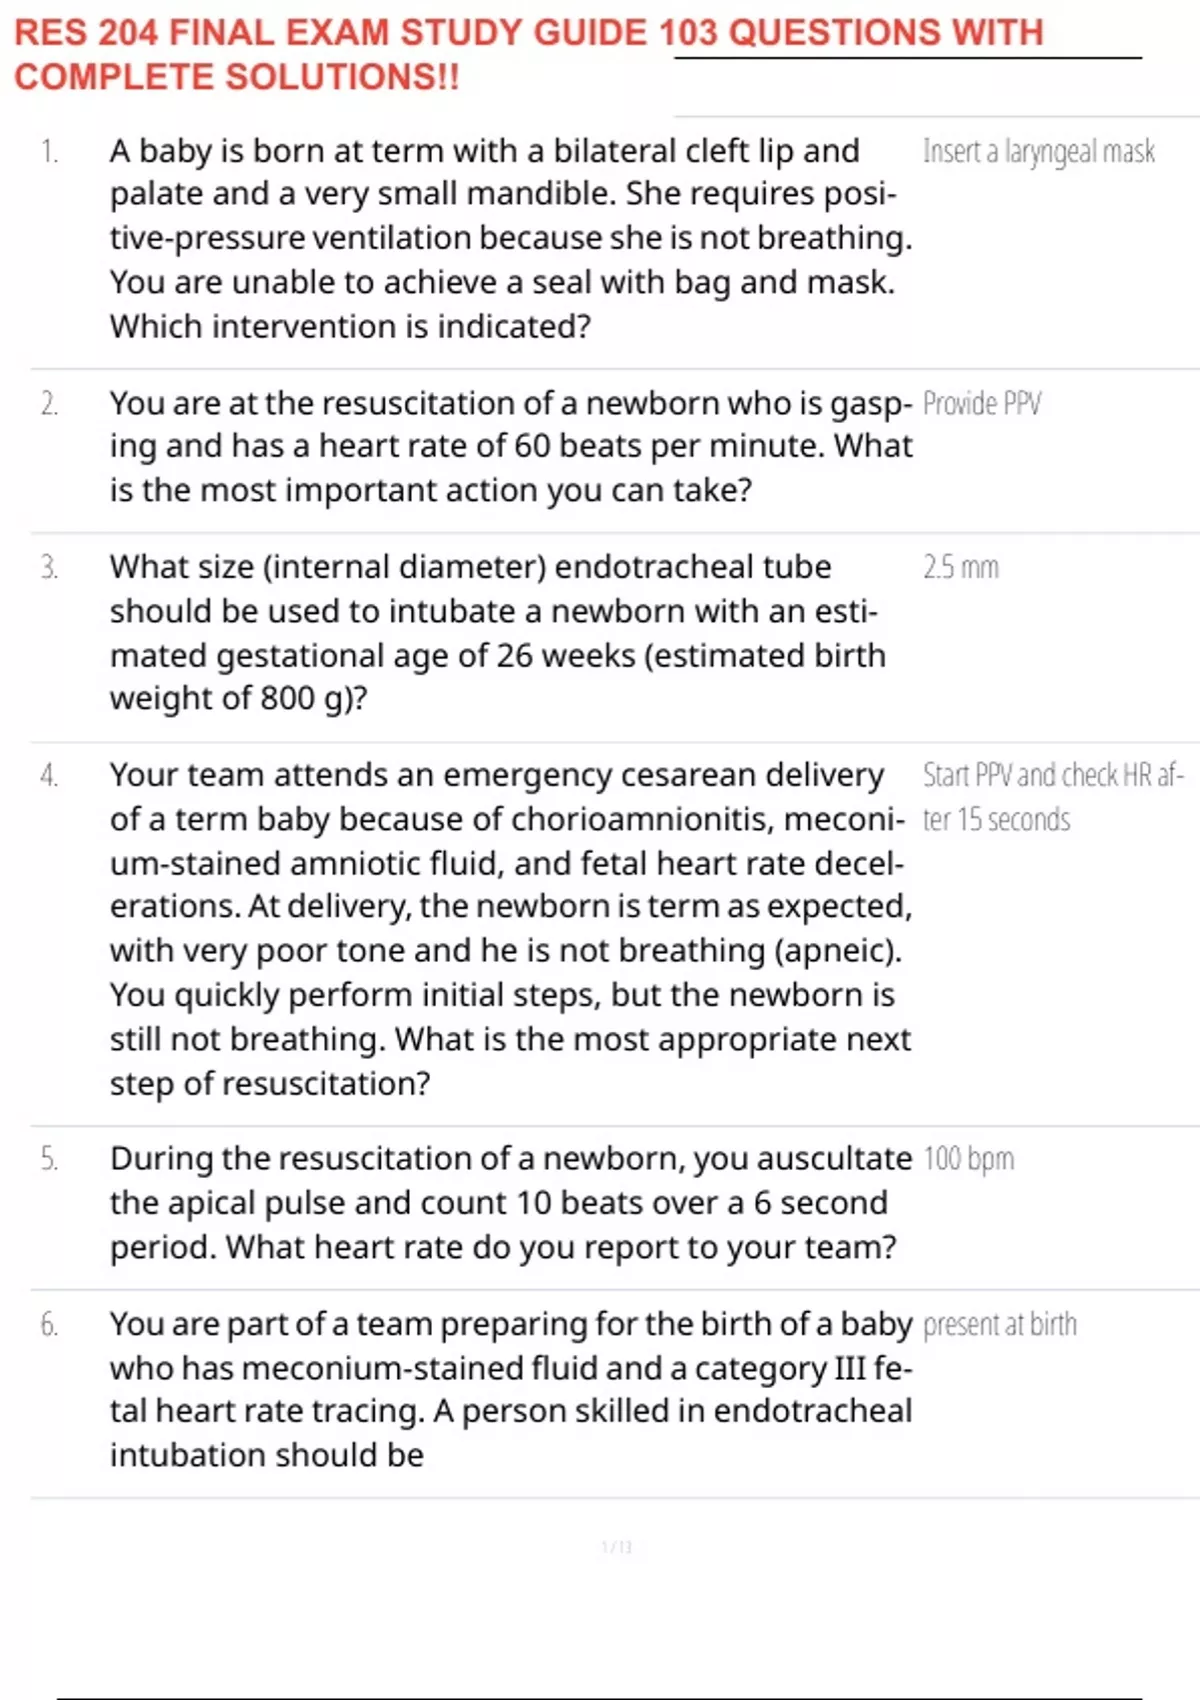
Task: Click the answer 'Insert a laryngeal mask'
Action: coord(1038,151)
